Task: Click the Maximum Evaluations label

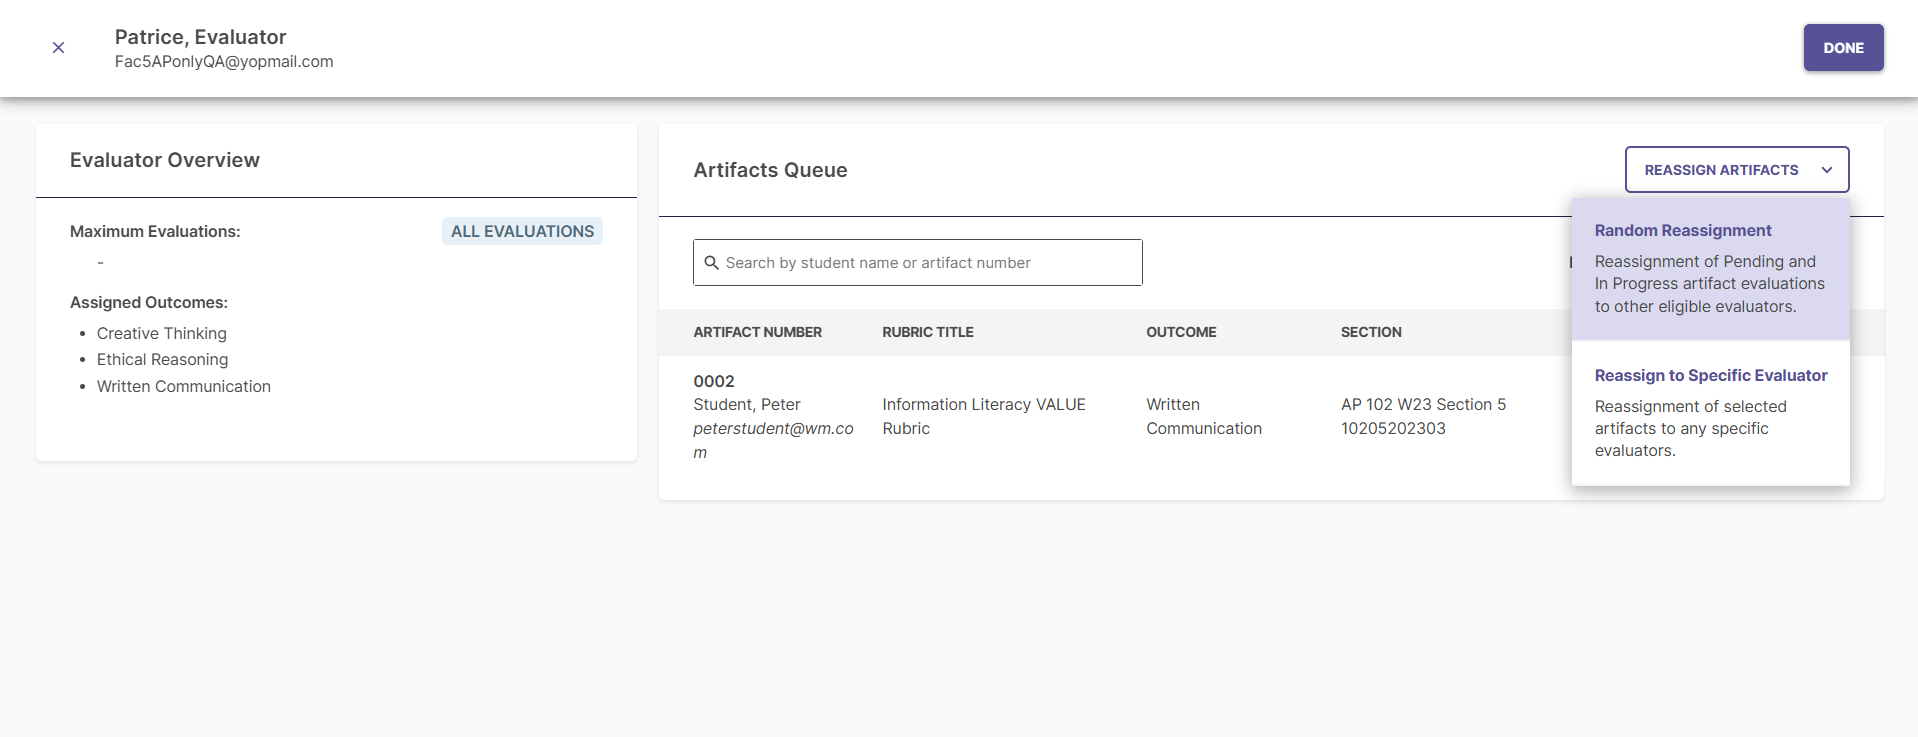Action: coord(155,231)
